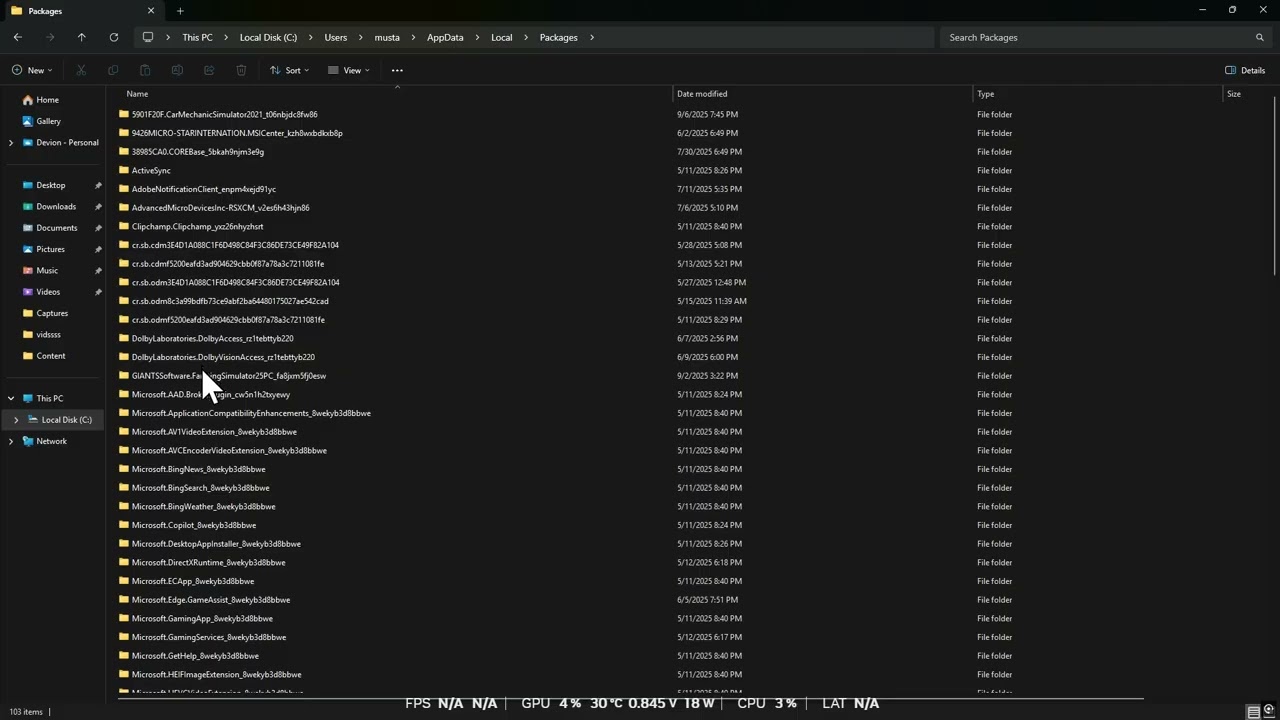
Task: Click the Rename icon in toolbar
Action: click(177, 70)
